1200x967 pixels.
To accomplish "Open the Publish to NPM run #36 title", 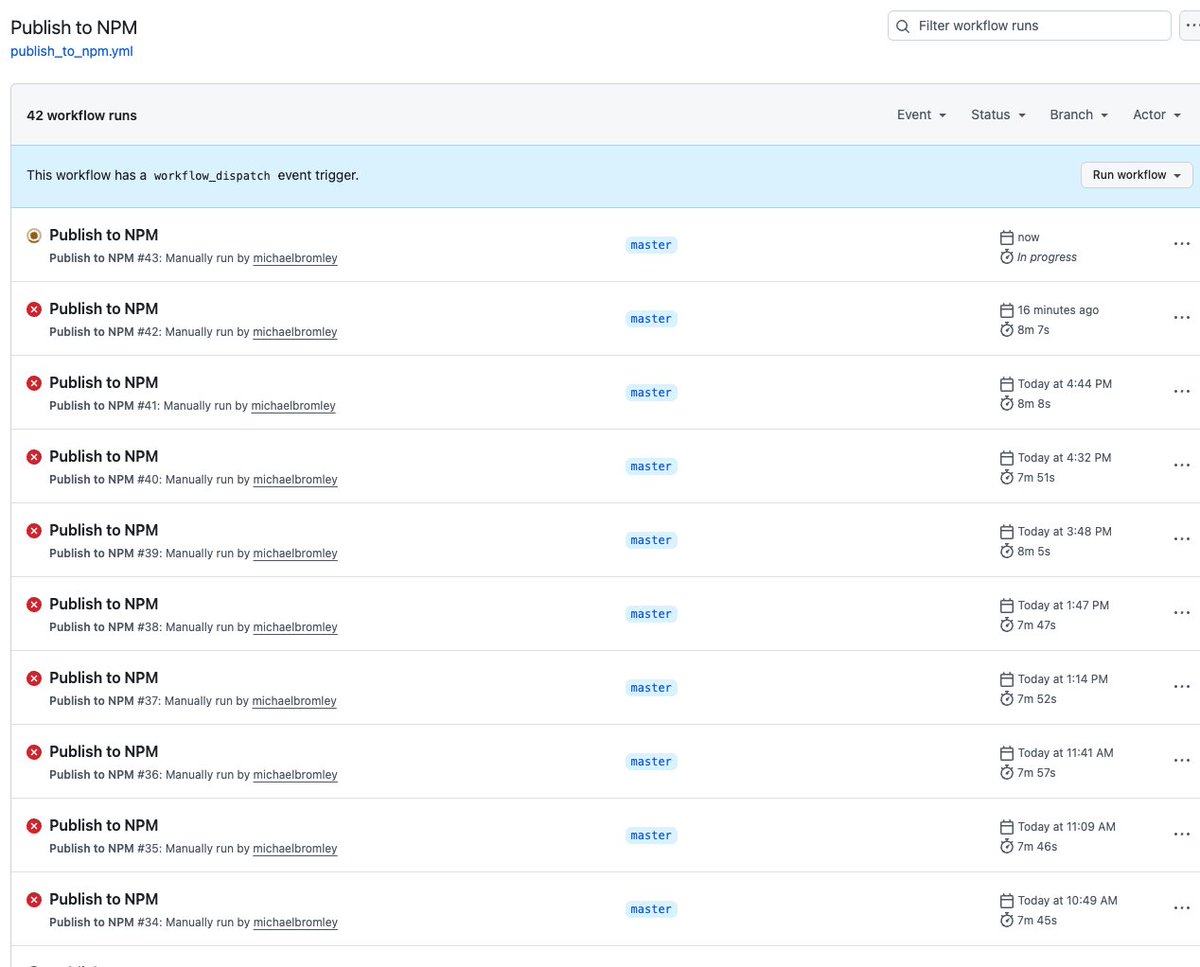I will (104, 752).
